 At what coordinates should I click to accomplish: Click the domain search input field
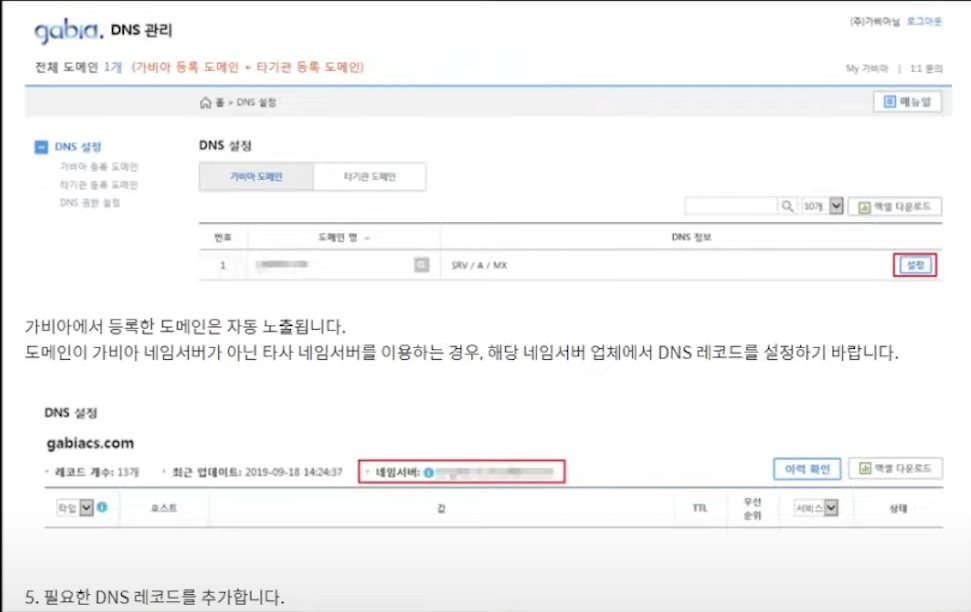point(731,206)
